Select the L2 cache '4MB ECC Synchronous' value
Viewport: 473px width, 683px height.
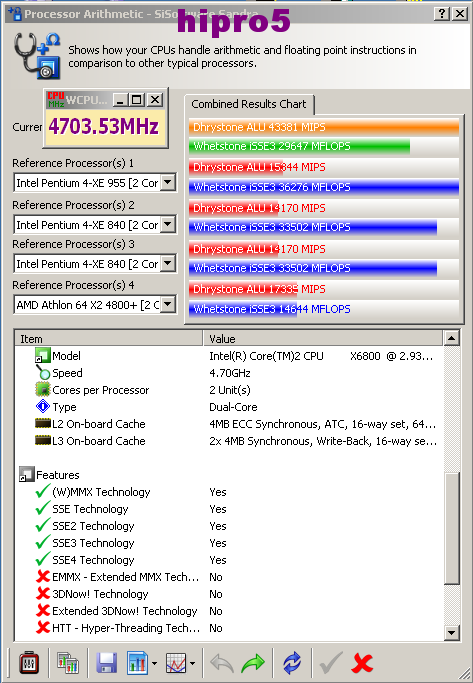pos(323,424)
